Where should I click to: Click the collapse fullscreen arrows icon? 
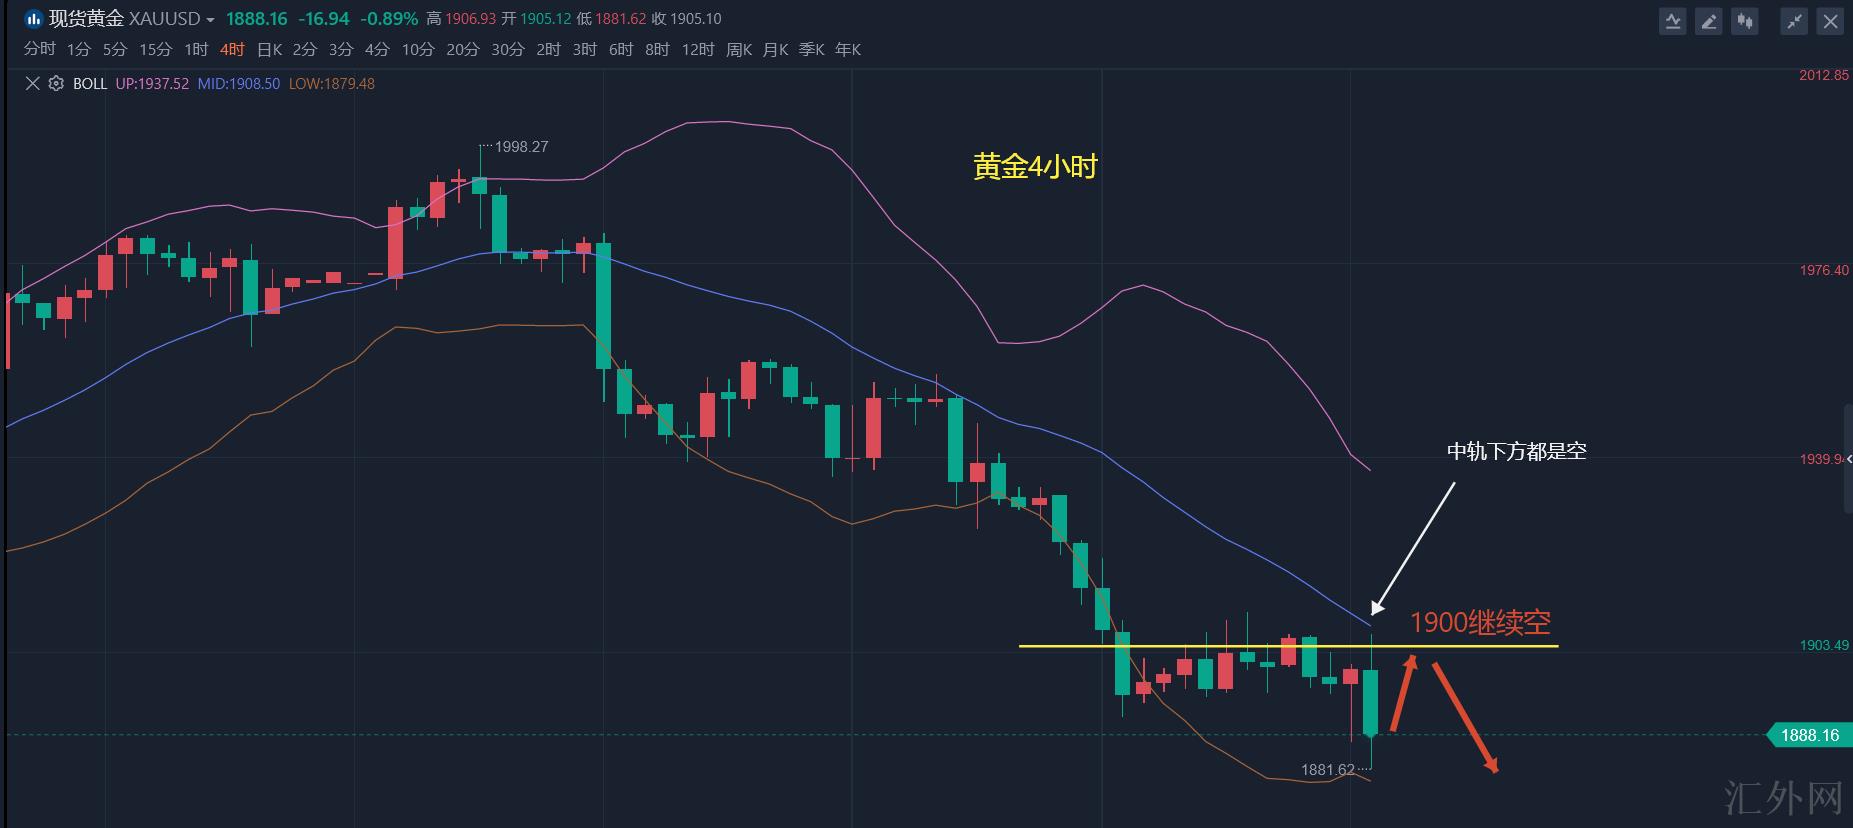(1795, 21)
